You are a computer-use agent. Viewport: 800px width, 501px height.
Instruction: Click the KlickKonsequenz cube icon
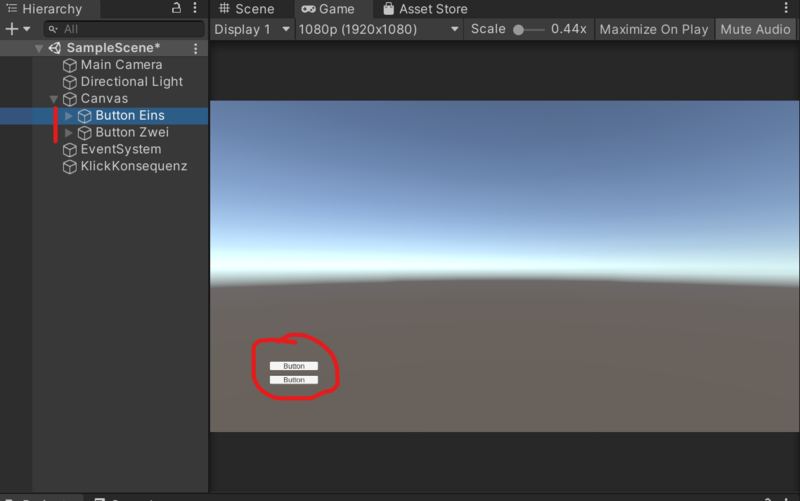tap(69, 166)
